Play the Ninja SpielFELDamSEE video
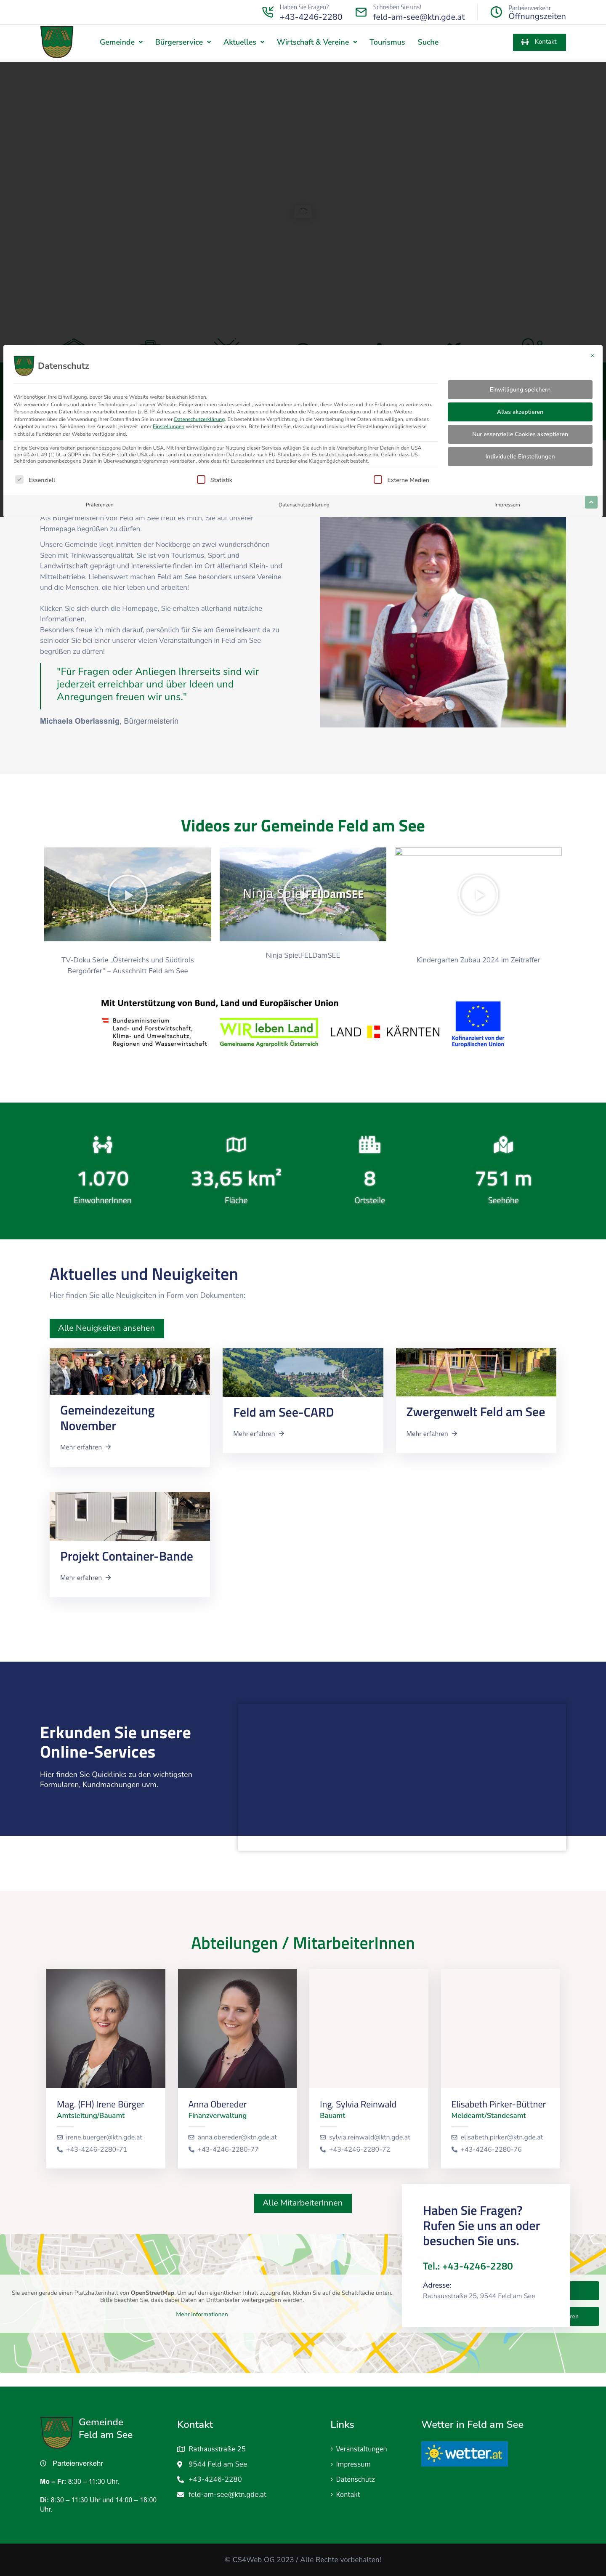This screenshot has width=606, height=2576. [303, 894]
